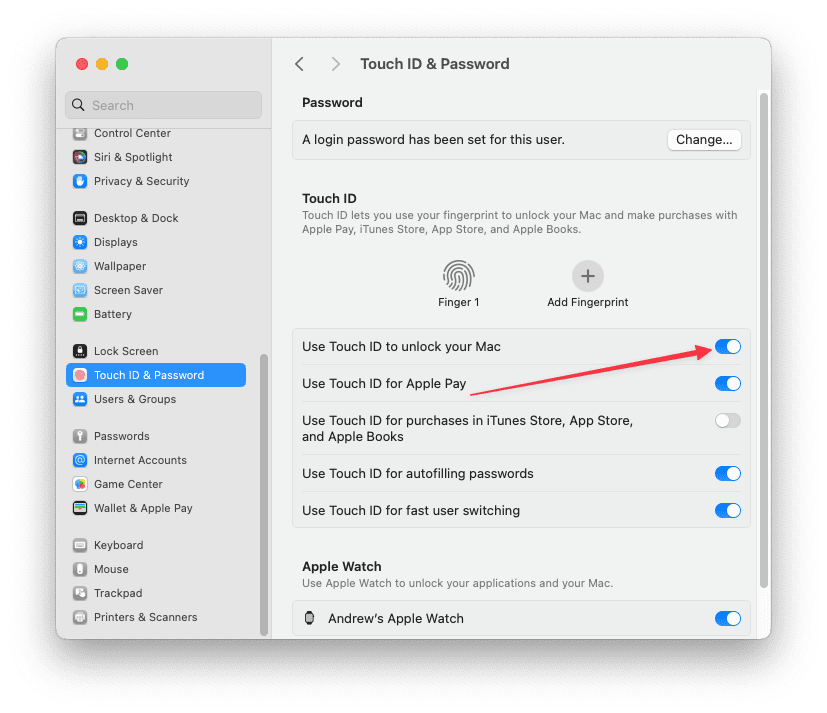
Task: Toggle Use Touch ID to unlock your Mac
Action: (x=728, y=346)
